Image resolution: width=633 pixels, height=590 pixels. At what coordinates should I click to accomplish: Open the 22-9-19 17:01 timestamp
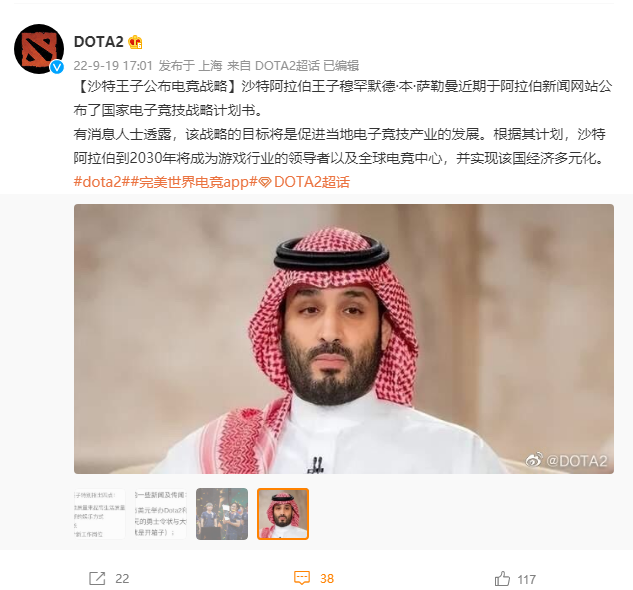click(113, 65)
